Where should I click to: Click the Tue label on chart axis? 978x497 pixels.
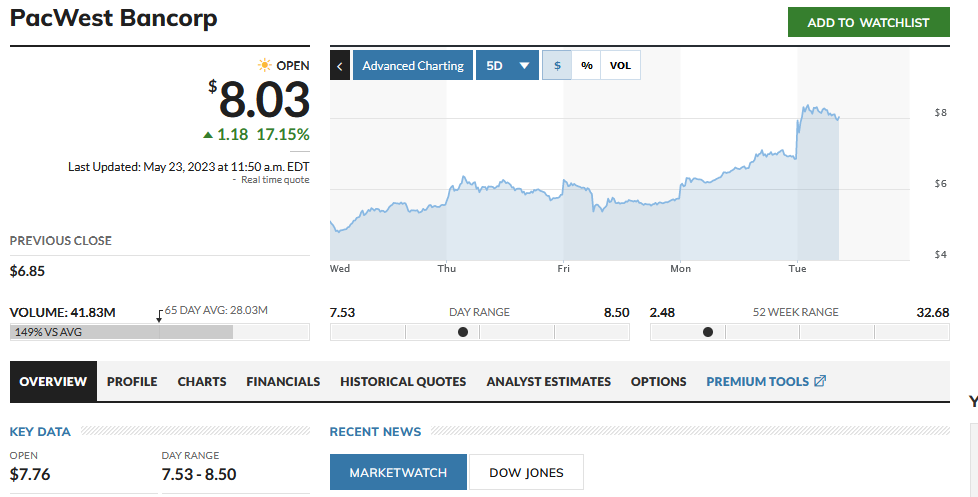coord(797,269)
